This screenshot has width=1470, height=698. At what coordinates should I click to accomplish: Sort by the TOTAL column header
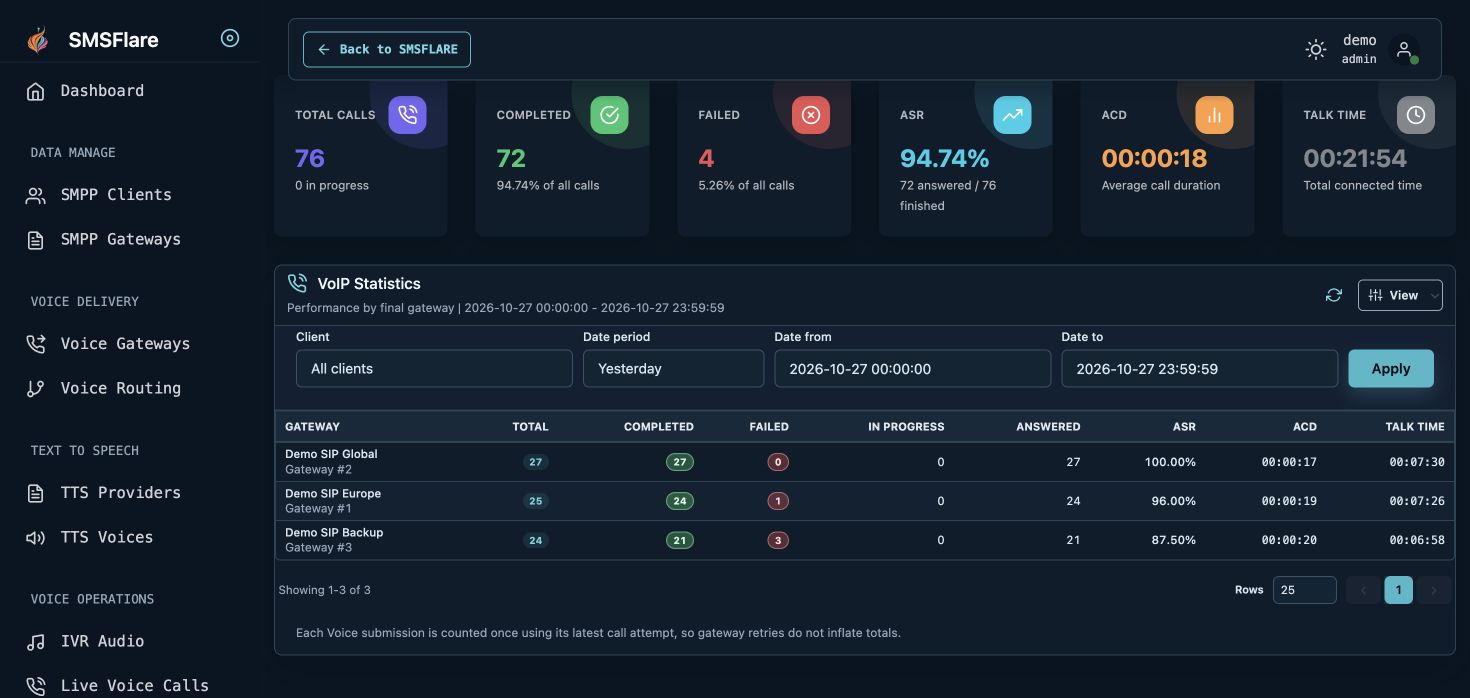pos(530,426)
